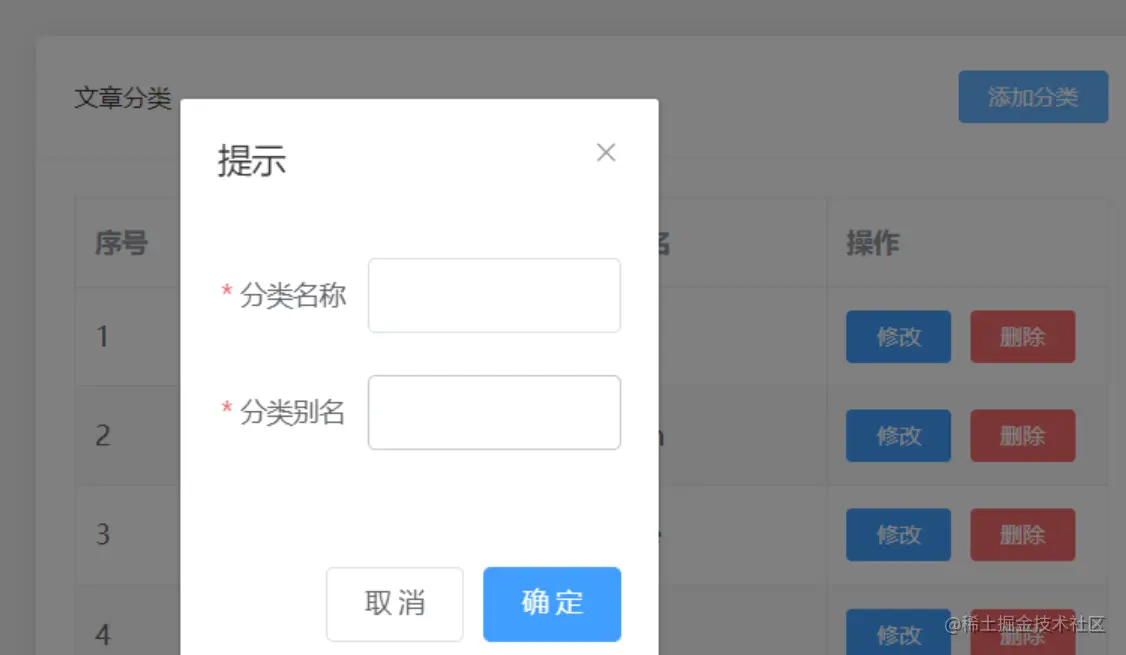Select the 序号 column header

coord(121,243)
